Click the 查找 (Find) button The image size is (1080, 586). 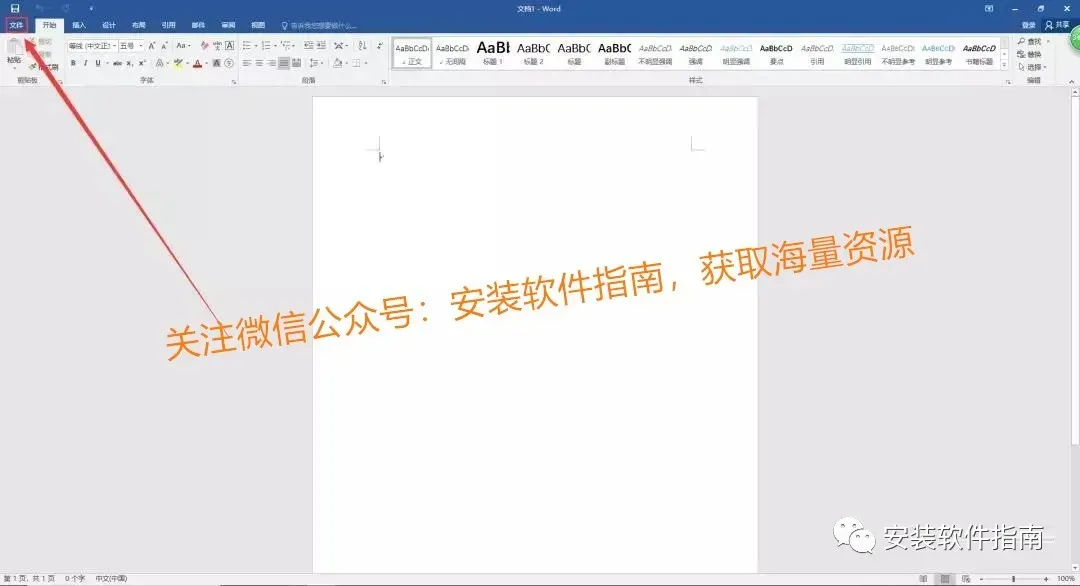[1030, 41]
